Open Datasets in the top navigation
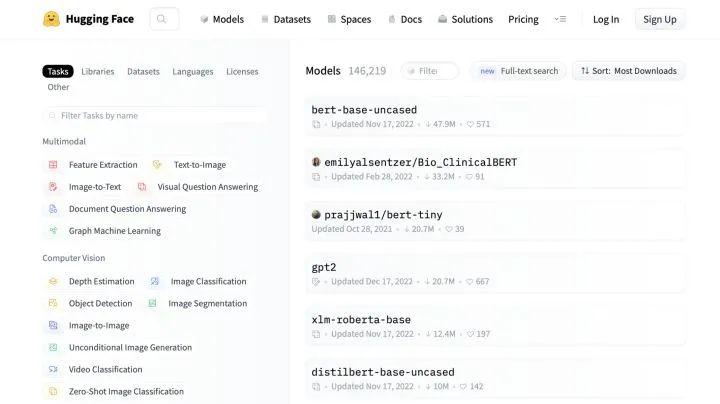720x404 pixels. tap(285, 19)
